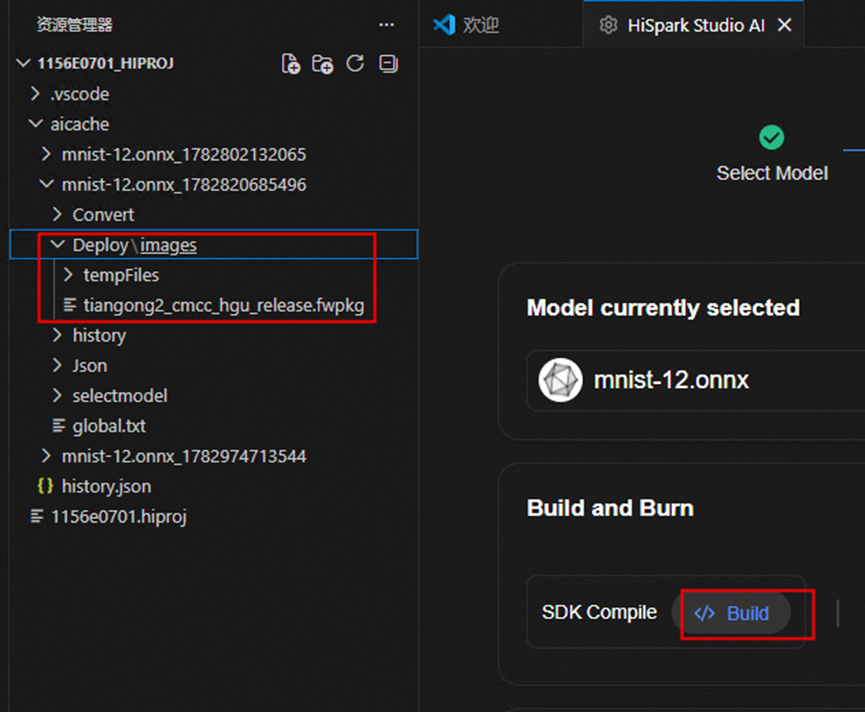Collapse the Deploy\images folder
Viewport: 865px width, 712px height.
[57, 244]
